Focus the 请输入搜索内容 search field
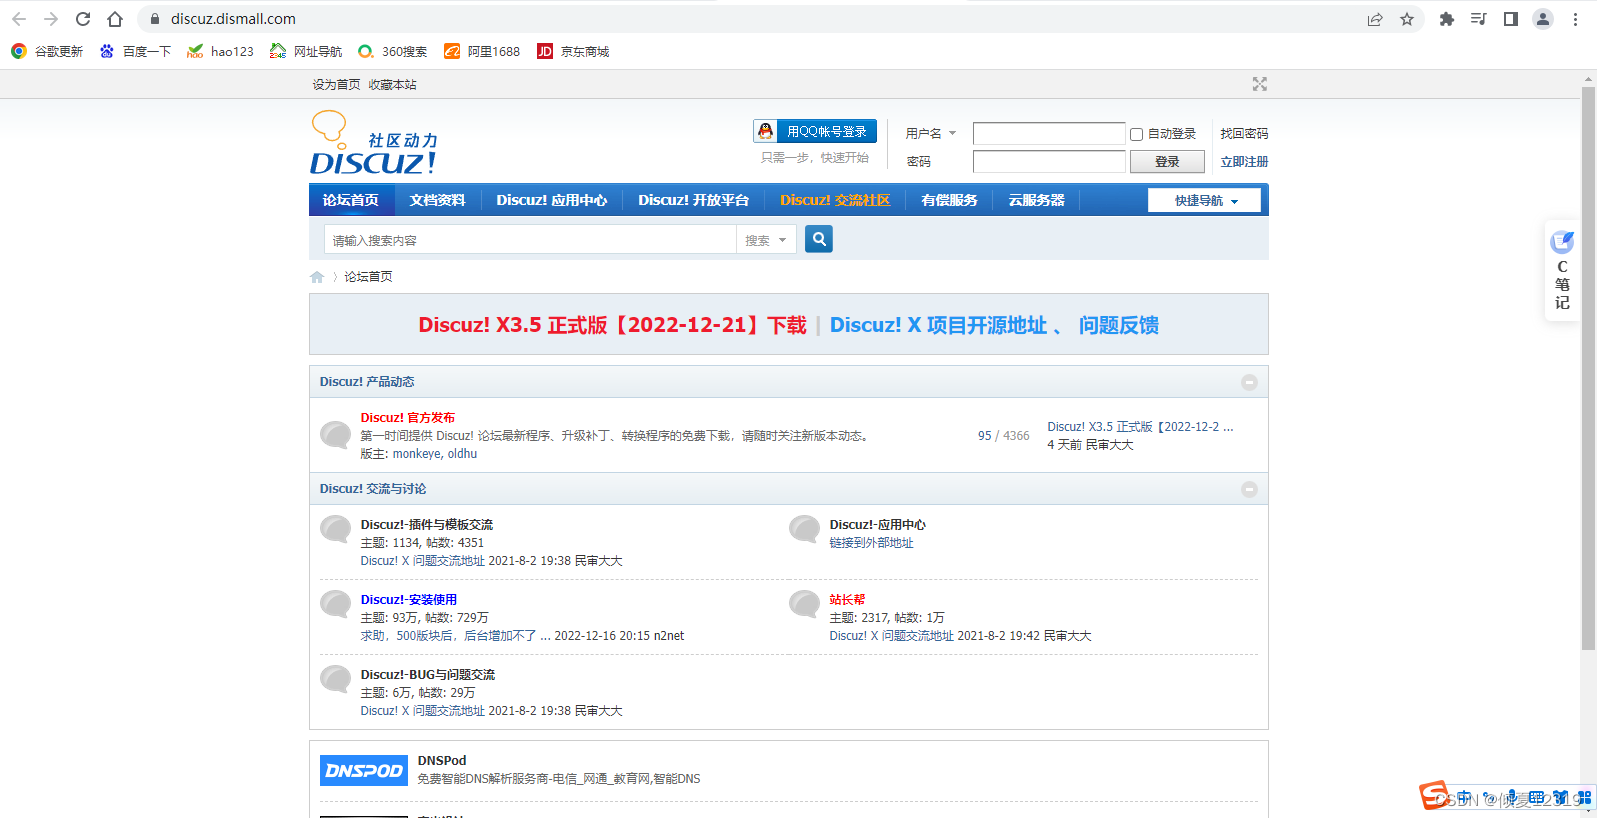1597x818 pixels. pos(530,240)
